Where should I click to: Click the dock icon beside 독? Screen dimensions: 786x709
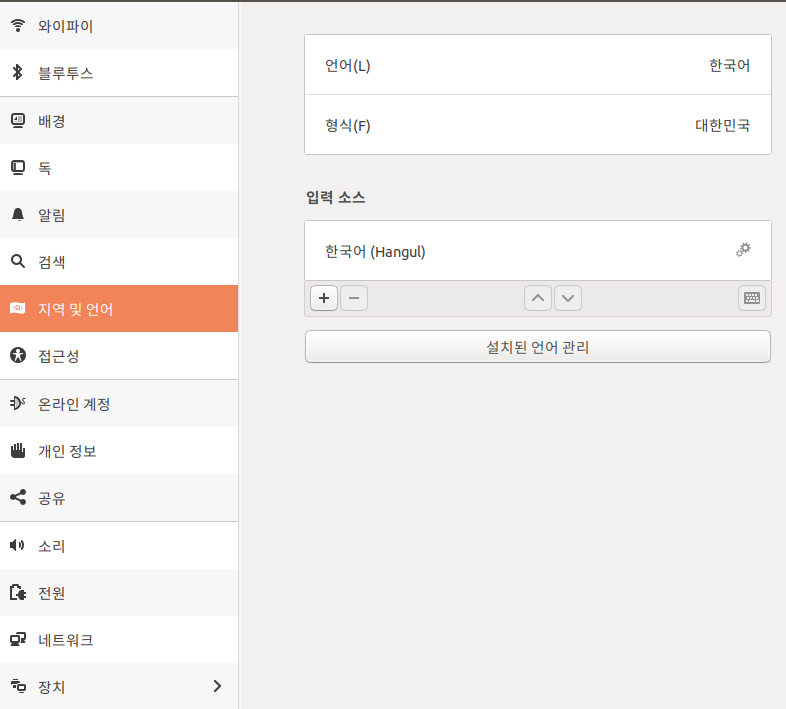coord(18,167)
